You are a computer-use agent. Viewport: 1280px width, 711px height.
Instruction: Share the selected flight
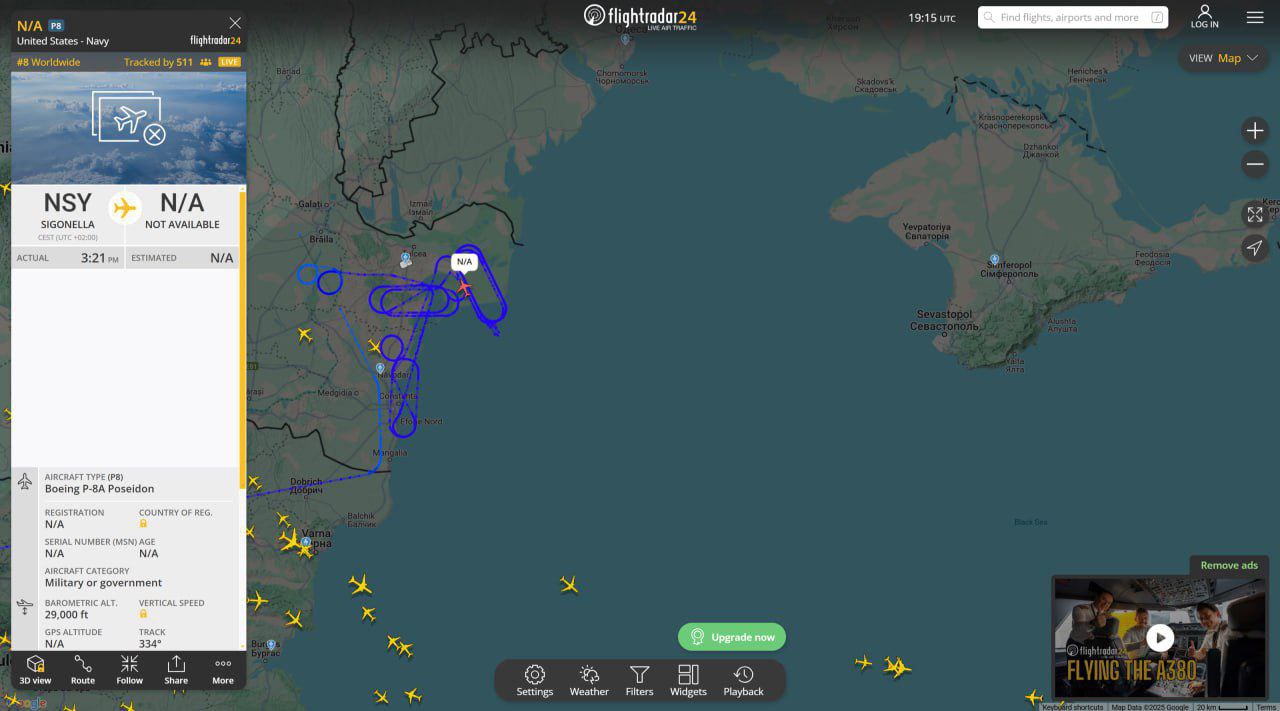click(x=176, y=669)
